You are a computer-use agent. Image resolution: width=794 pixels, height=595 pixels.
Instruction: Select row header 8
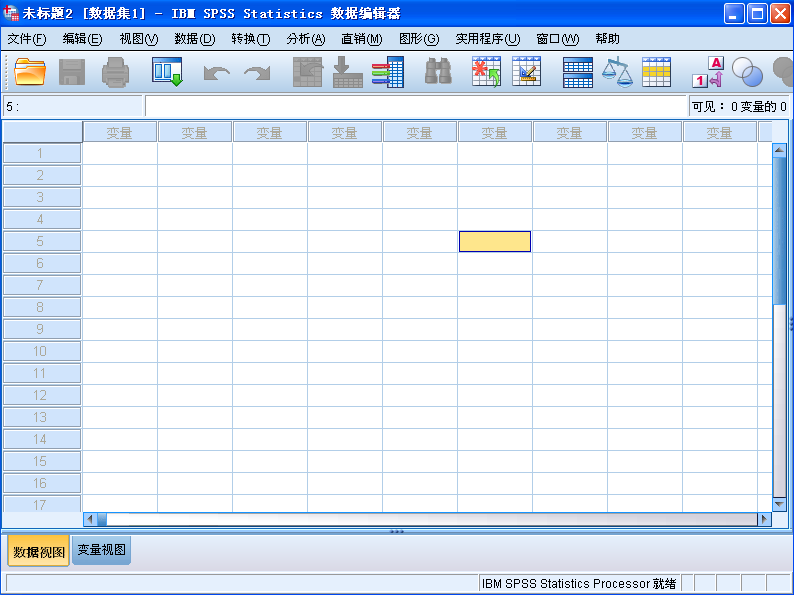(42, 307)
